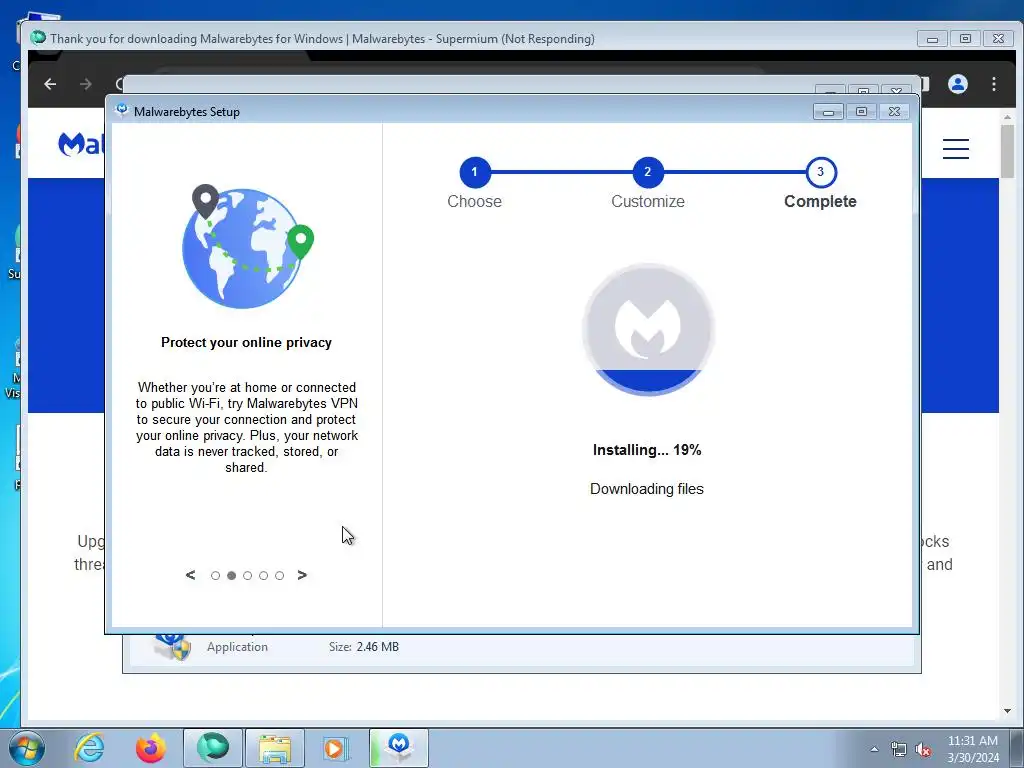Close the Malwarebytes Setup window
1024x768 pixels.
895,112
